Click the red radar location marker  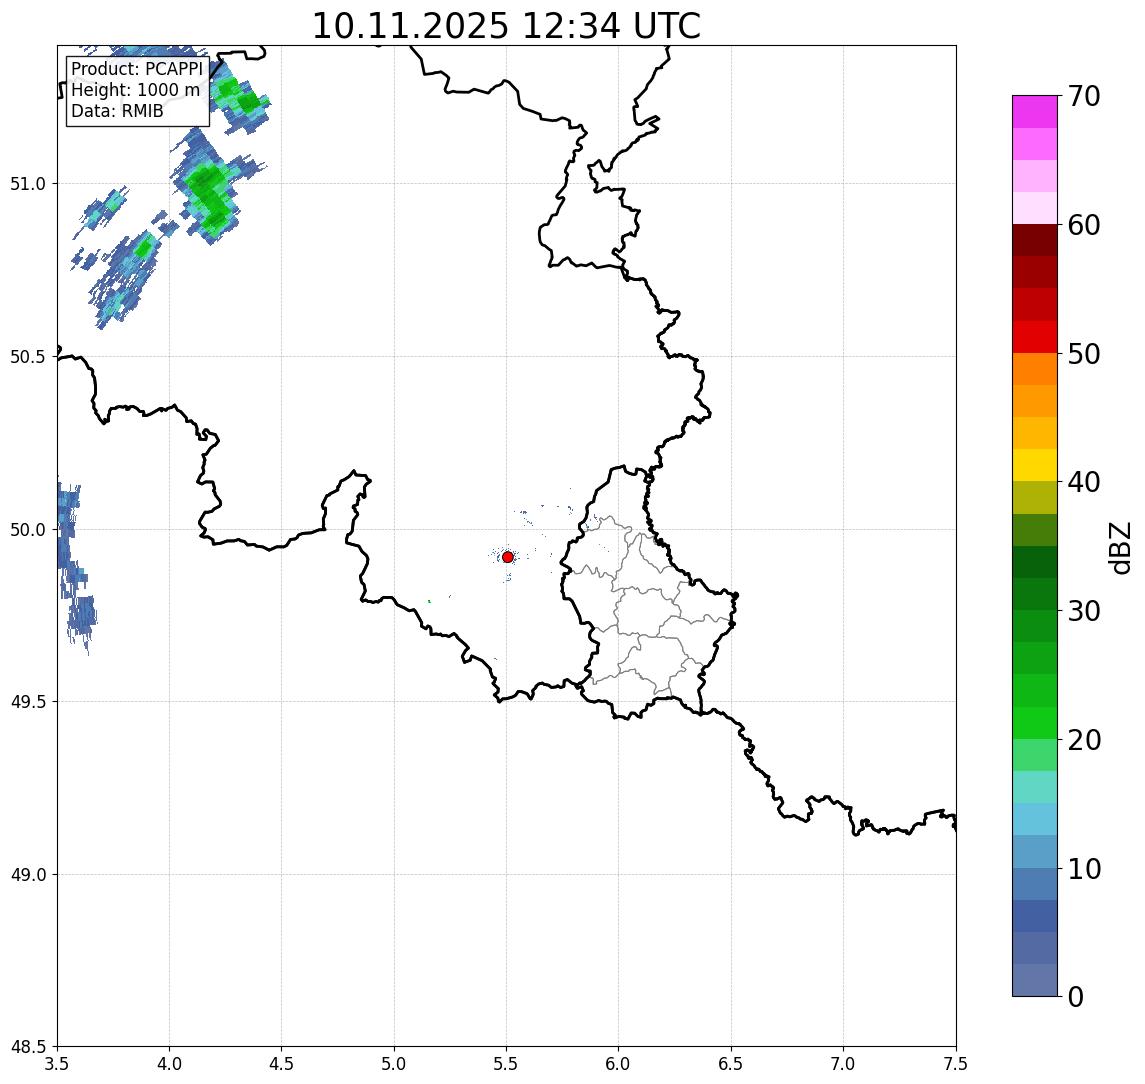pyautogui.click(x=508, y=557)
